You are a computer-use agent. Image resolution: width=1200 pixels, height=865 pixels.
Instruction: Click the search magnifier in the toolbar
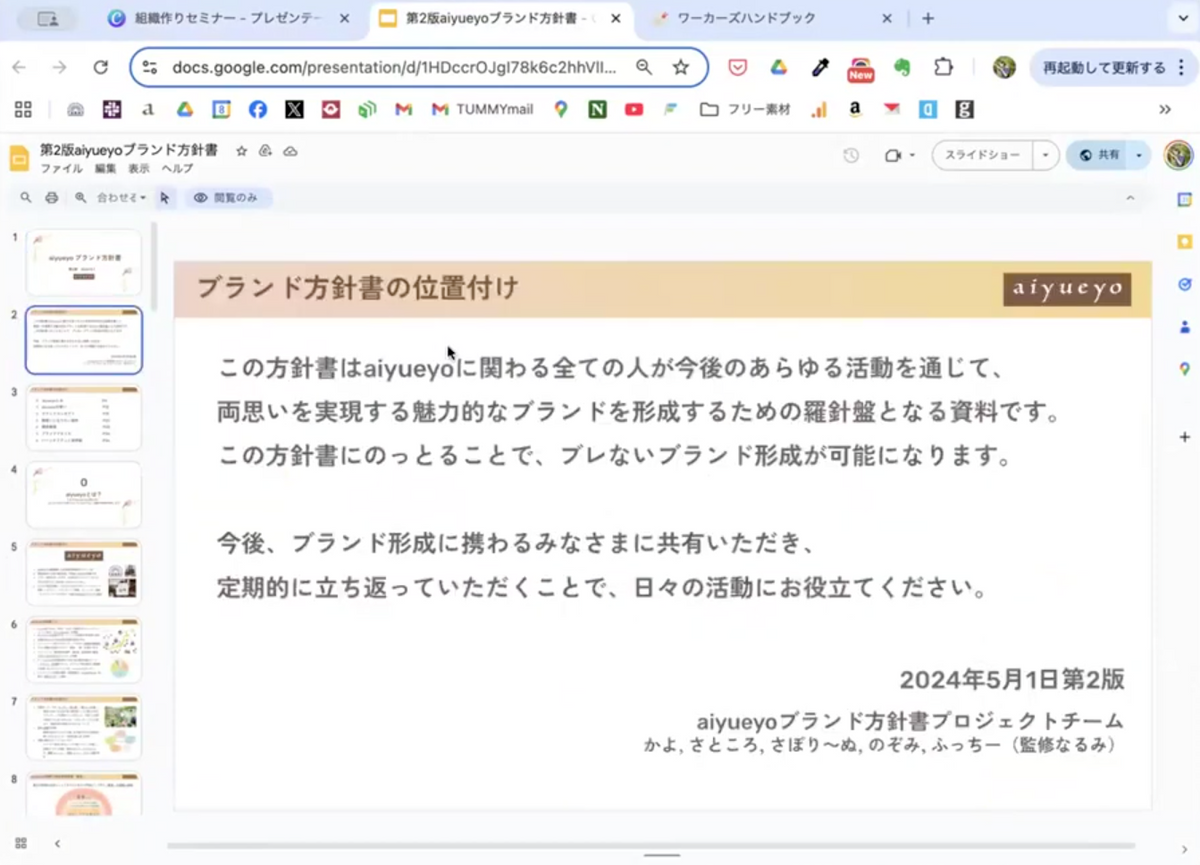click(x=26, y=198)
